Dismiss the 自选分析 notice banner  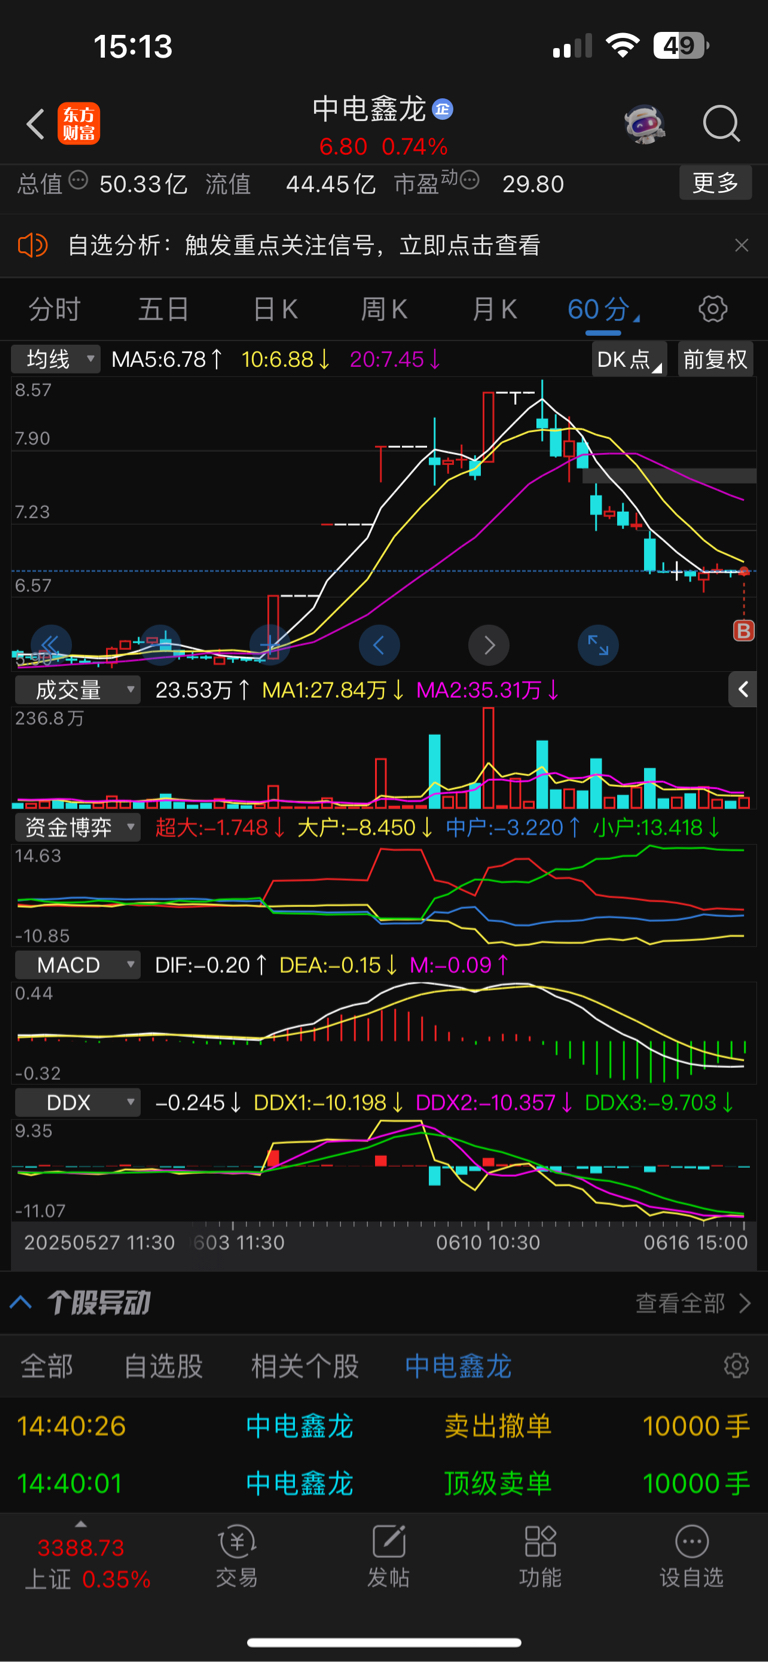point(741,245)
